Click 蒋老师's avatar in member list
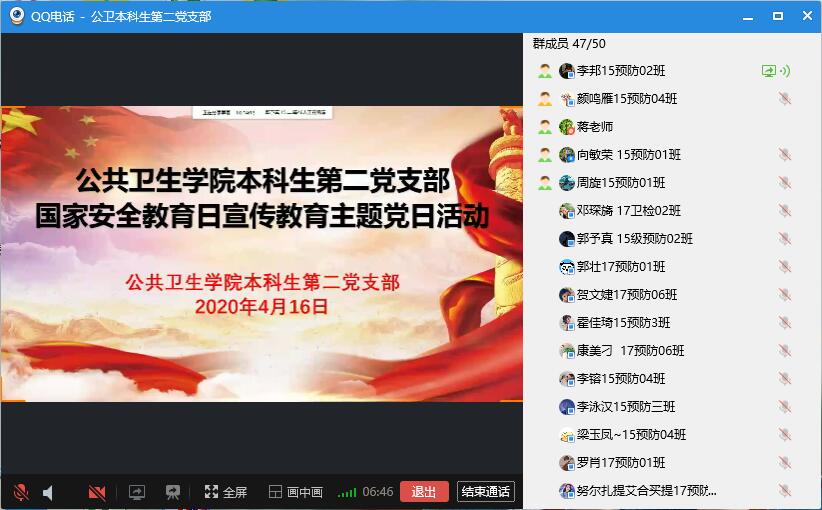Screen dimensions: 822x510 pyautogui.click(x=567, y=127)
